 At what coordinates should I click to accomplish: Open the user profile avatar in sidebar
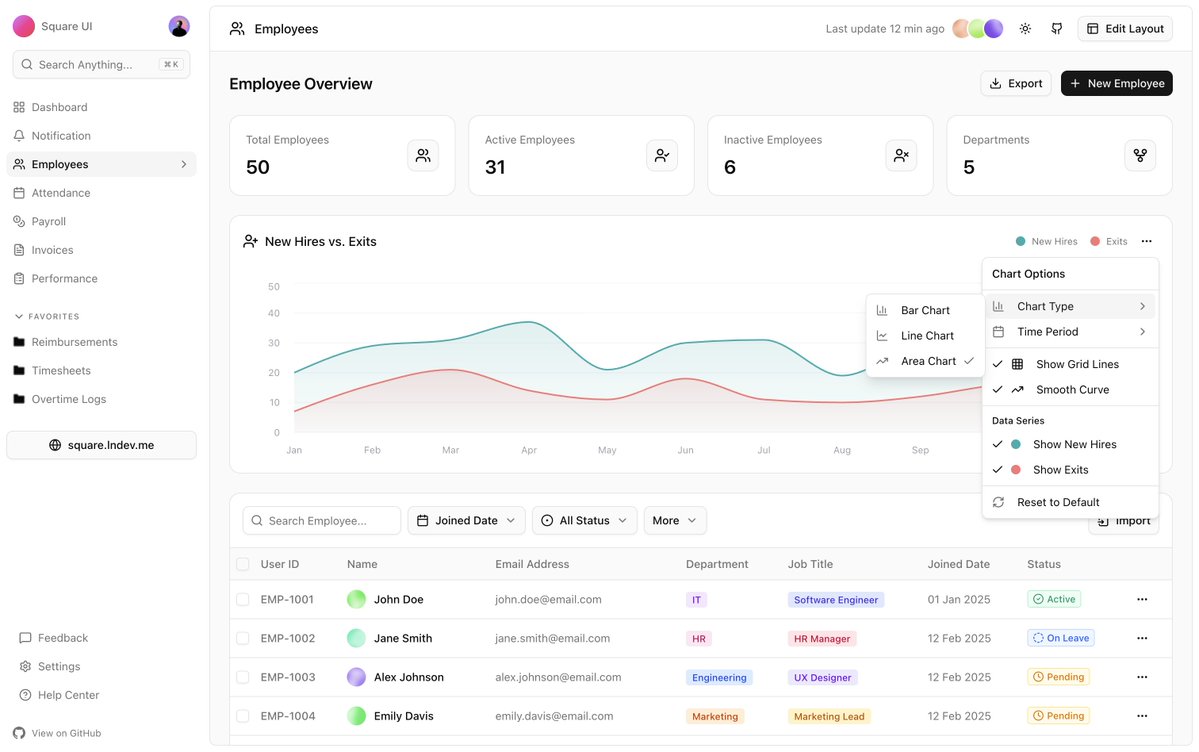(x=179, y=26)
